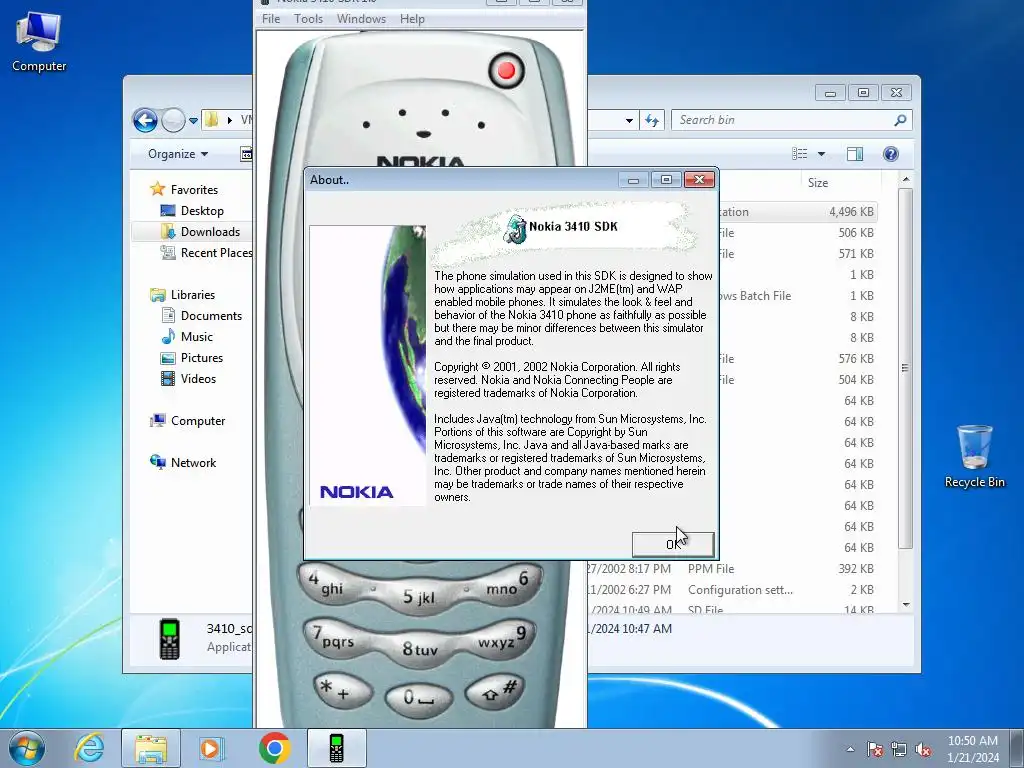Image resolution: width=1024 pixels, height=768 pixels.
Task: Toggle the preview pane in Explorer
Action: pyautogui.click(x=855, y=154)
